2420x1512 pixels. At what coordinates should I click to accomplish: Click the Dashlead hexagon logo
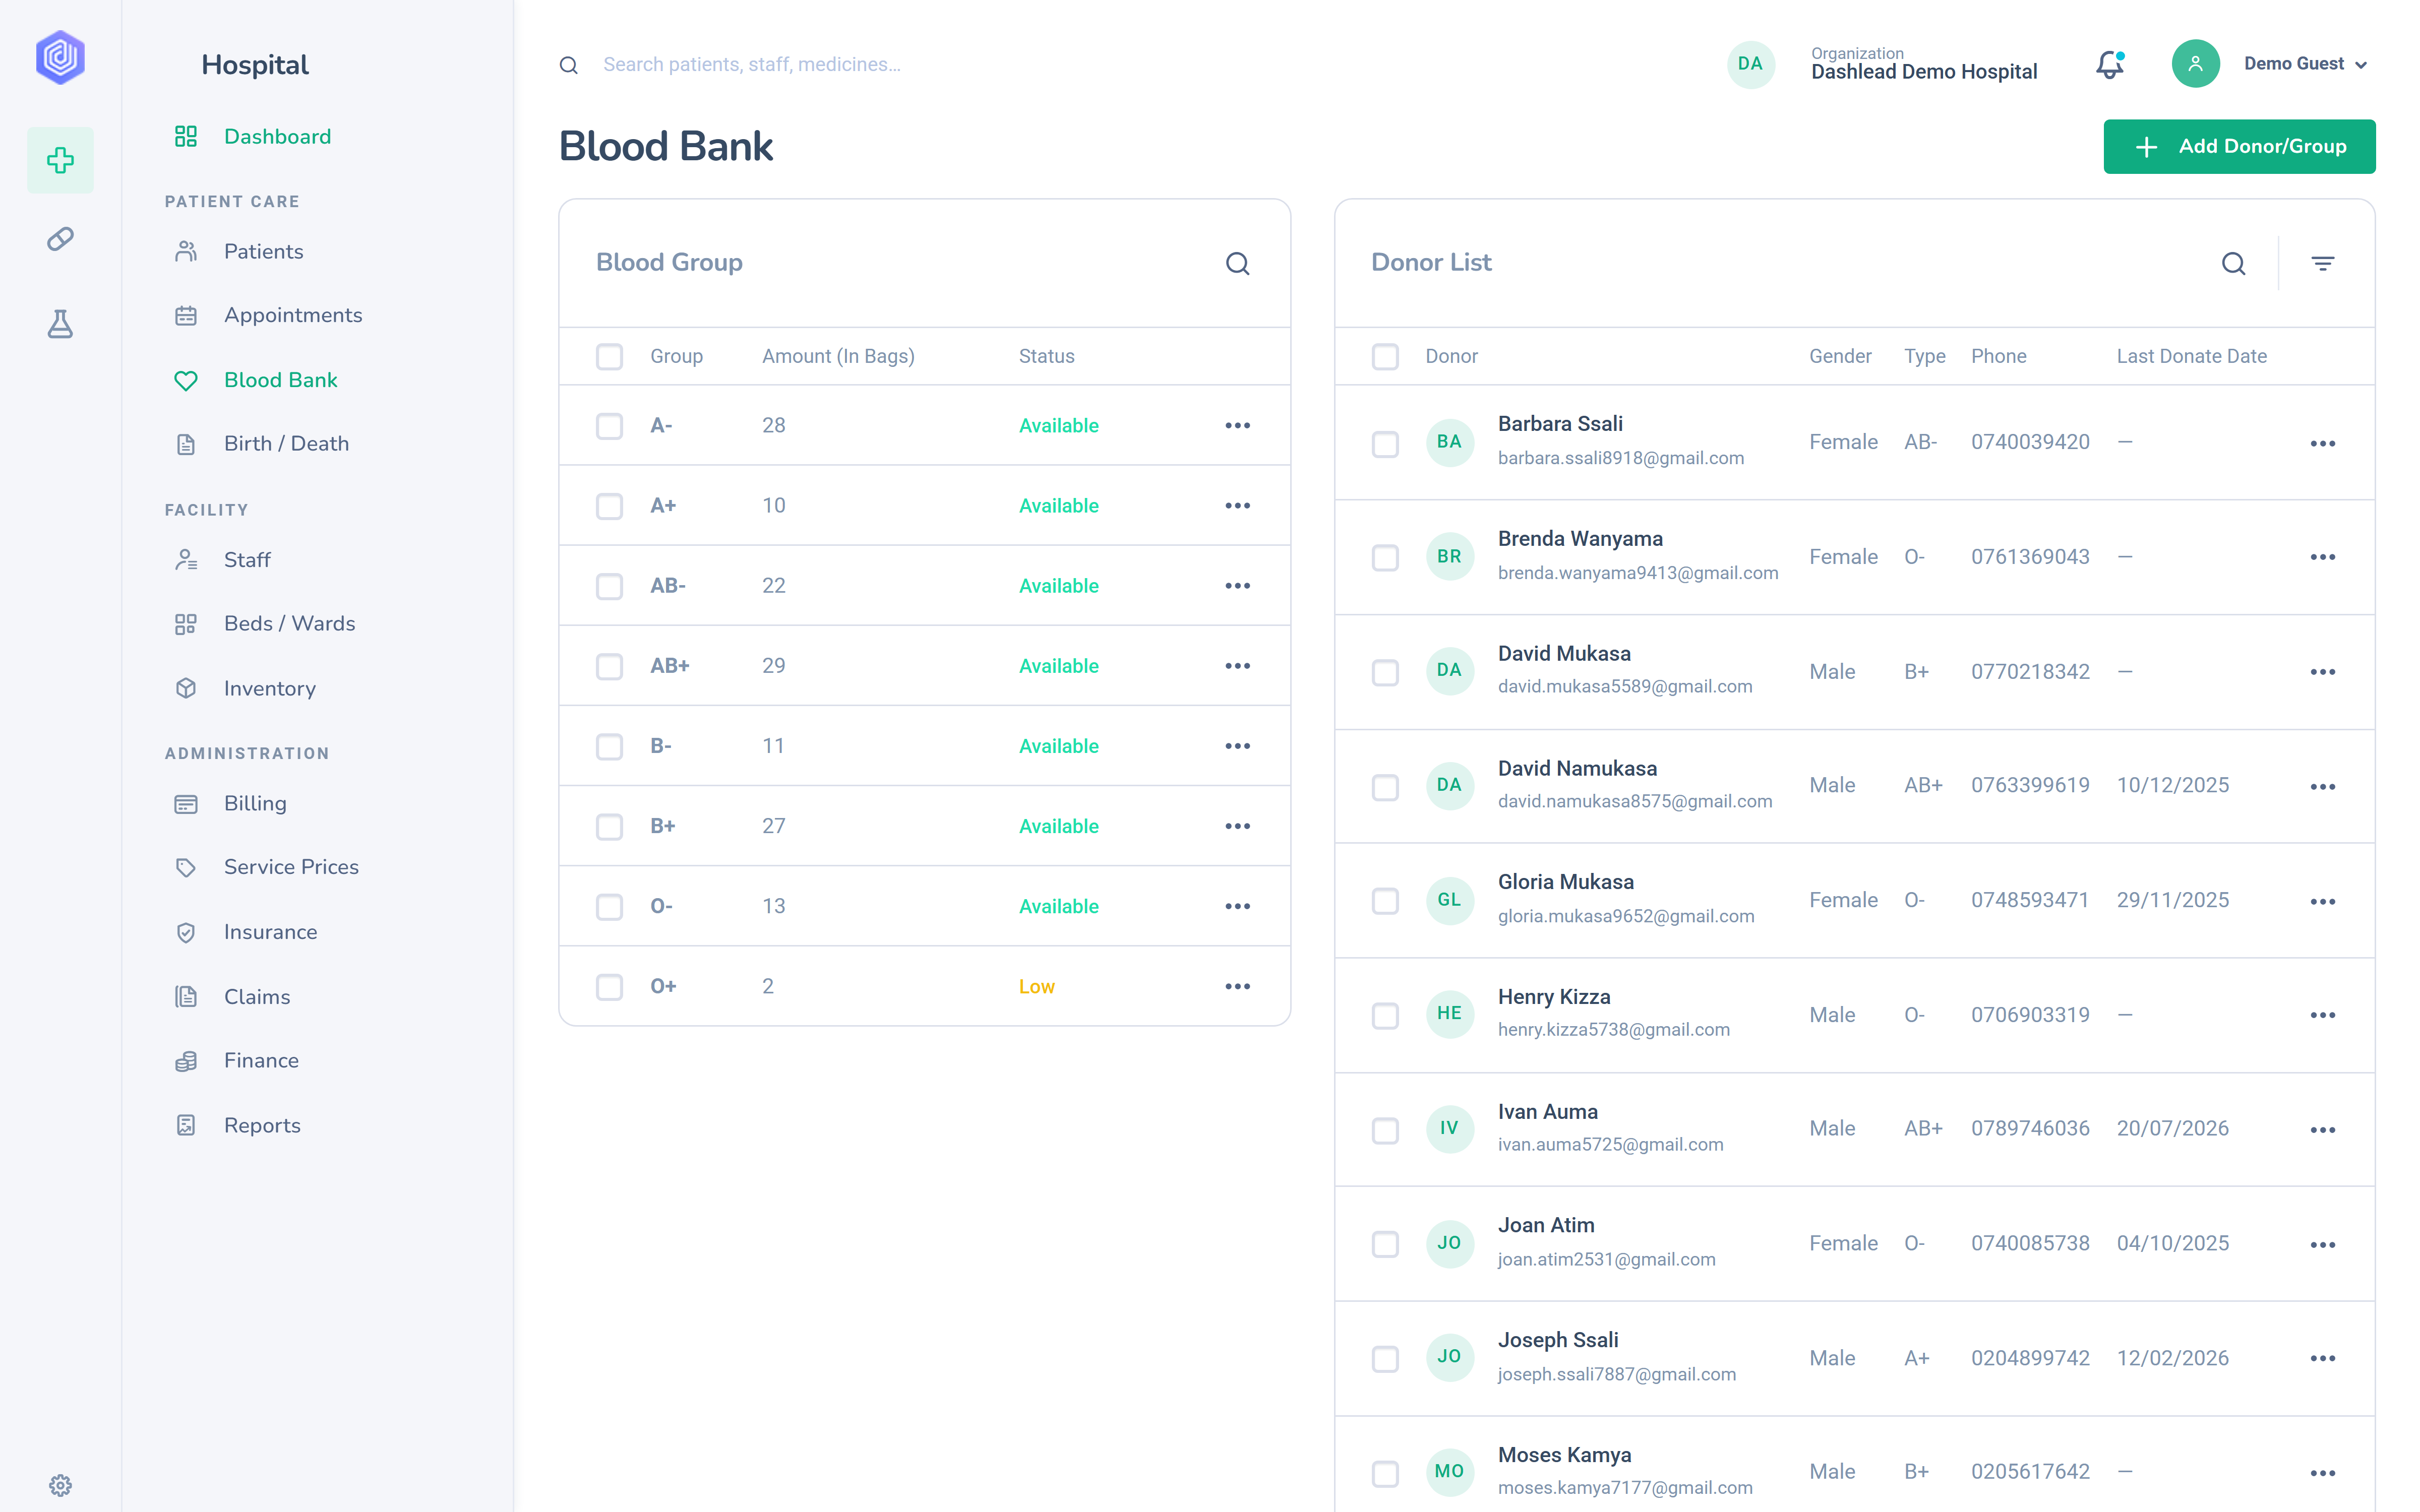60,58
